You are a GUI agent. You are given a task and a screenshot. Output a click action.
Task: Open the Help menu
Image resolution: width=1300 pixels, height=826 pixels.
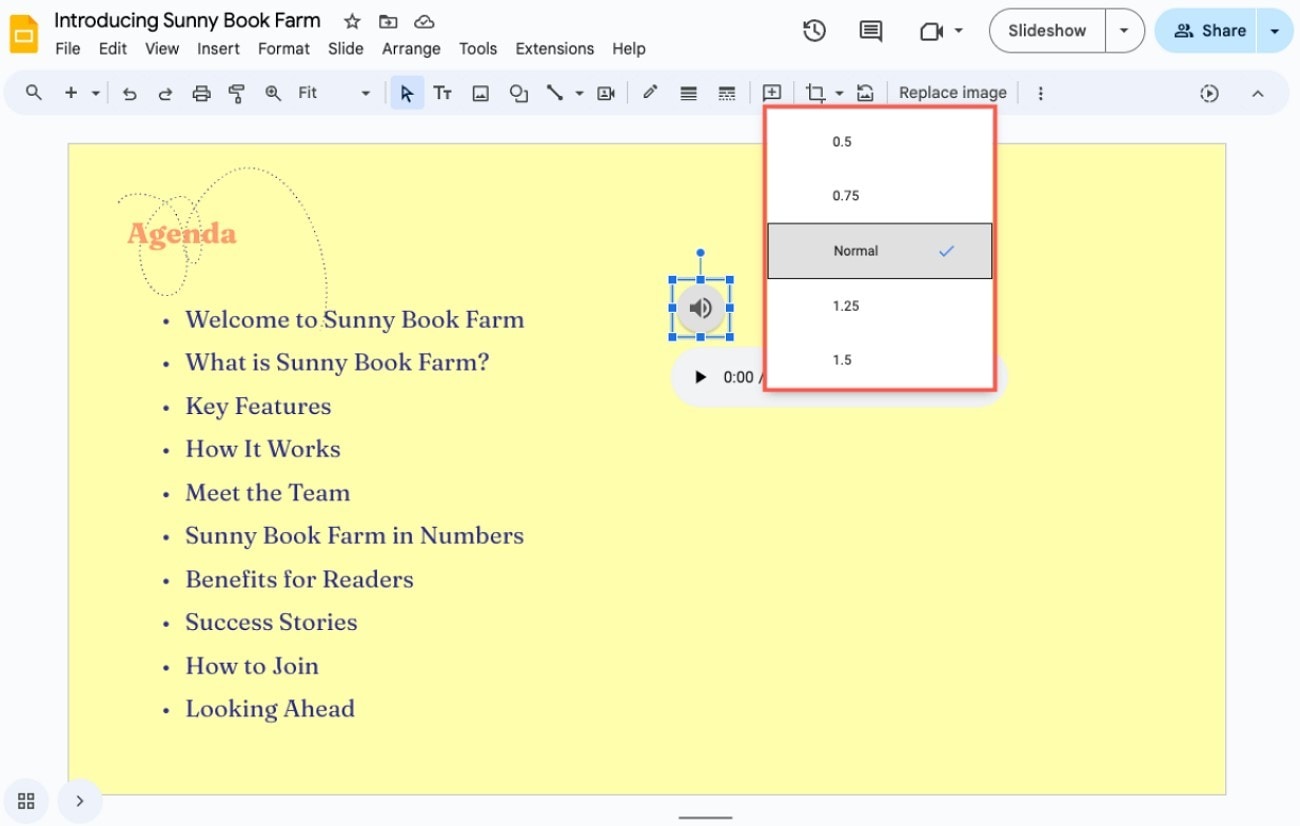[x=629, y=48]
